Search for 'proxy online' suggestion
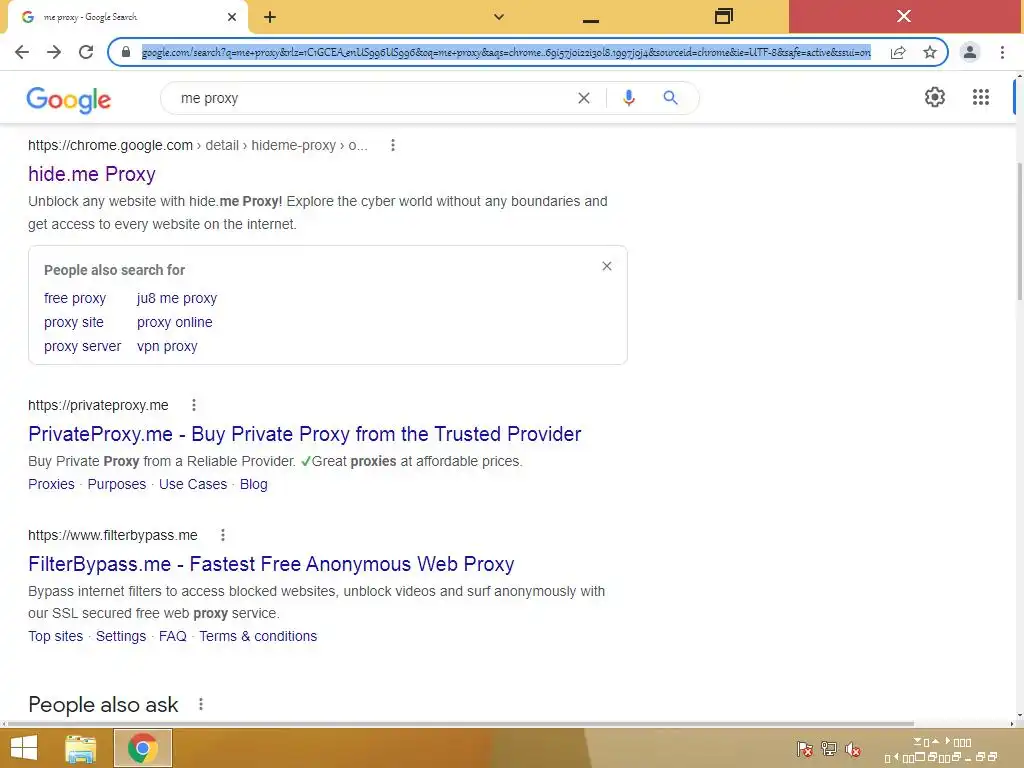 tap(174, 323)
